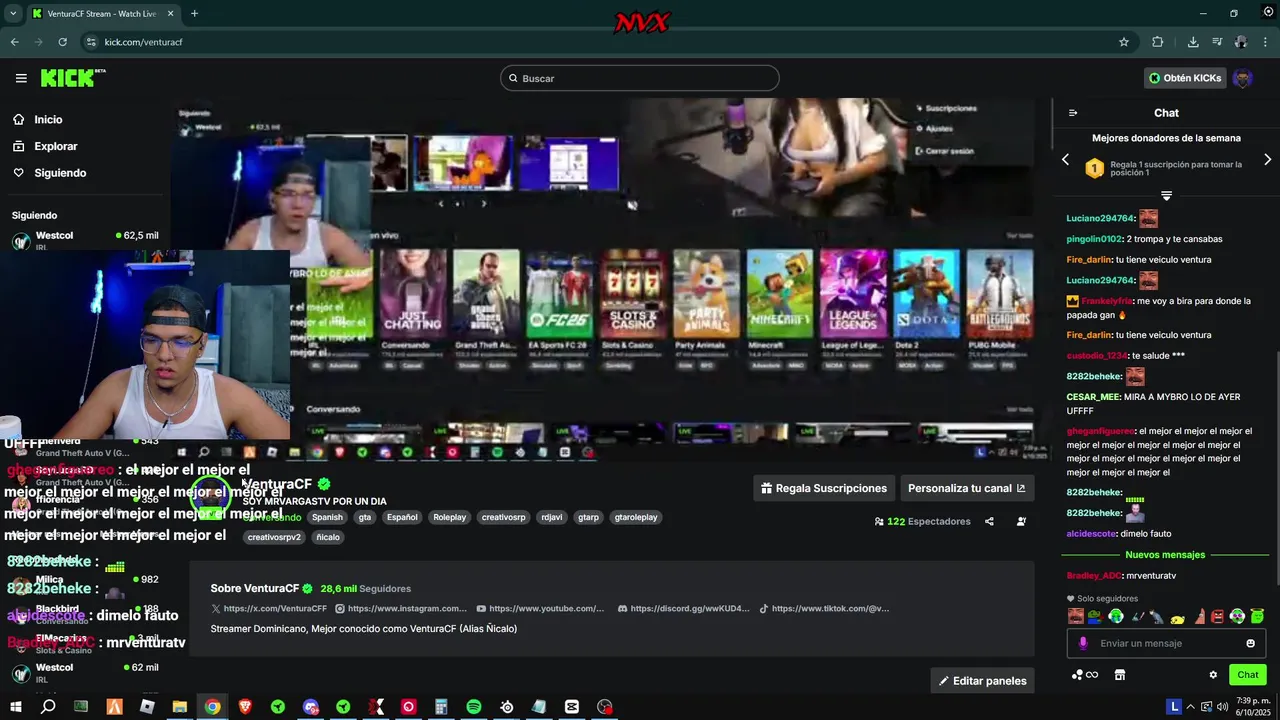Reload the page
The image size is (1280, 720).
[62, 42]
